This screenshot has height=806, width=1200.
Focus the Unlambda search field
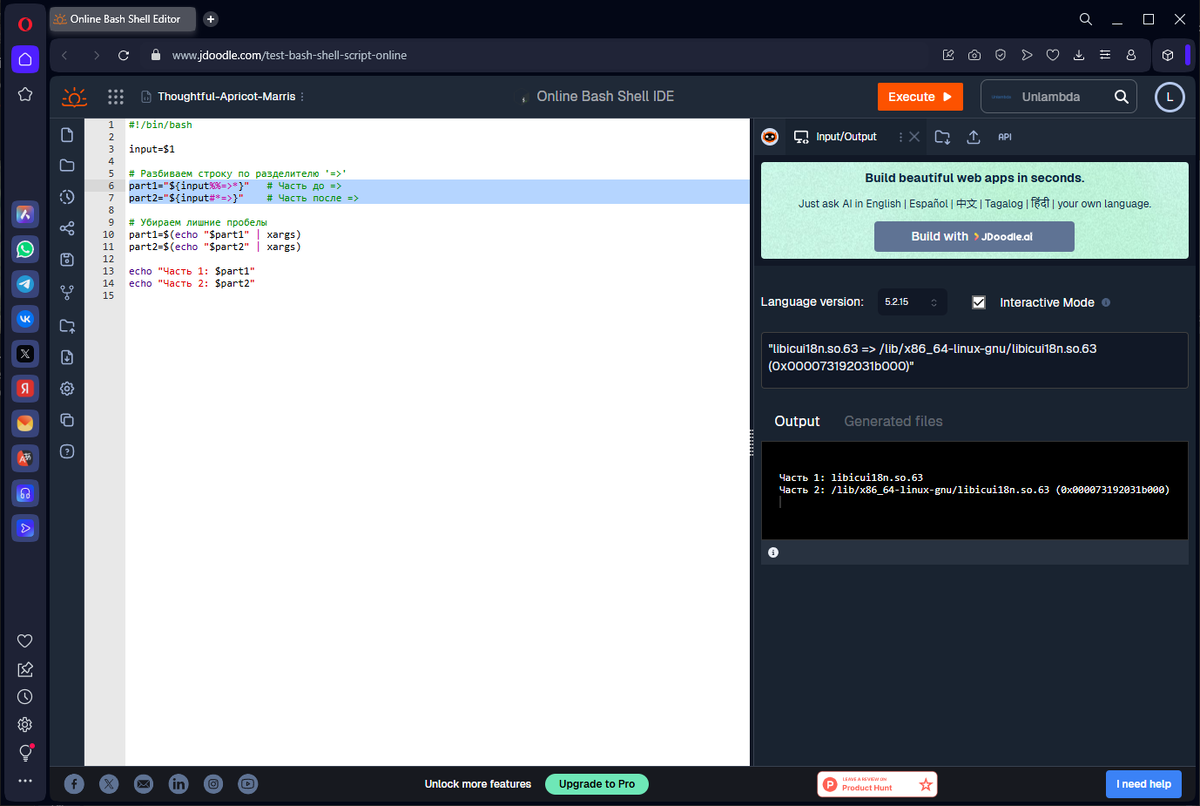pyautogui.click(x=1050, y=97)
